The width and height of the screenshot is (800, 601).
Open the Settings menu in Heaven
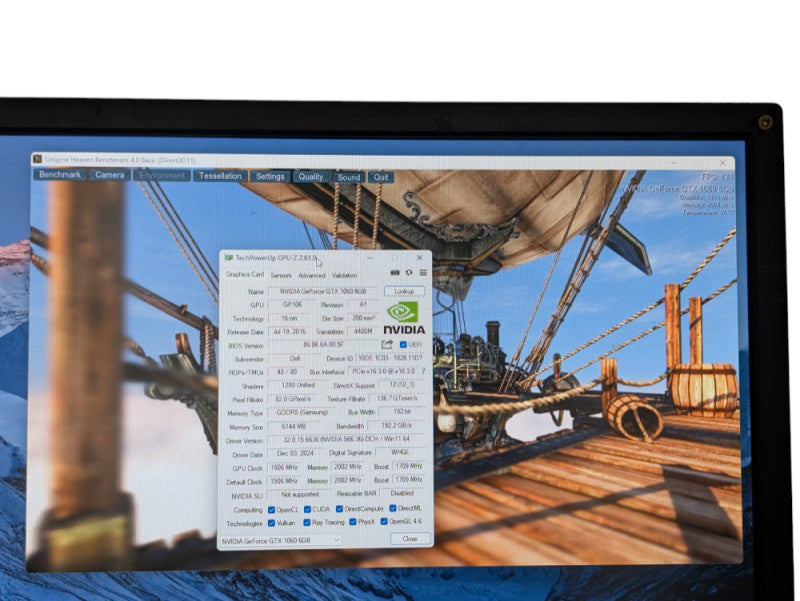[270, 177]
